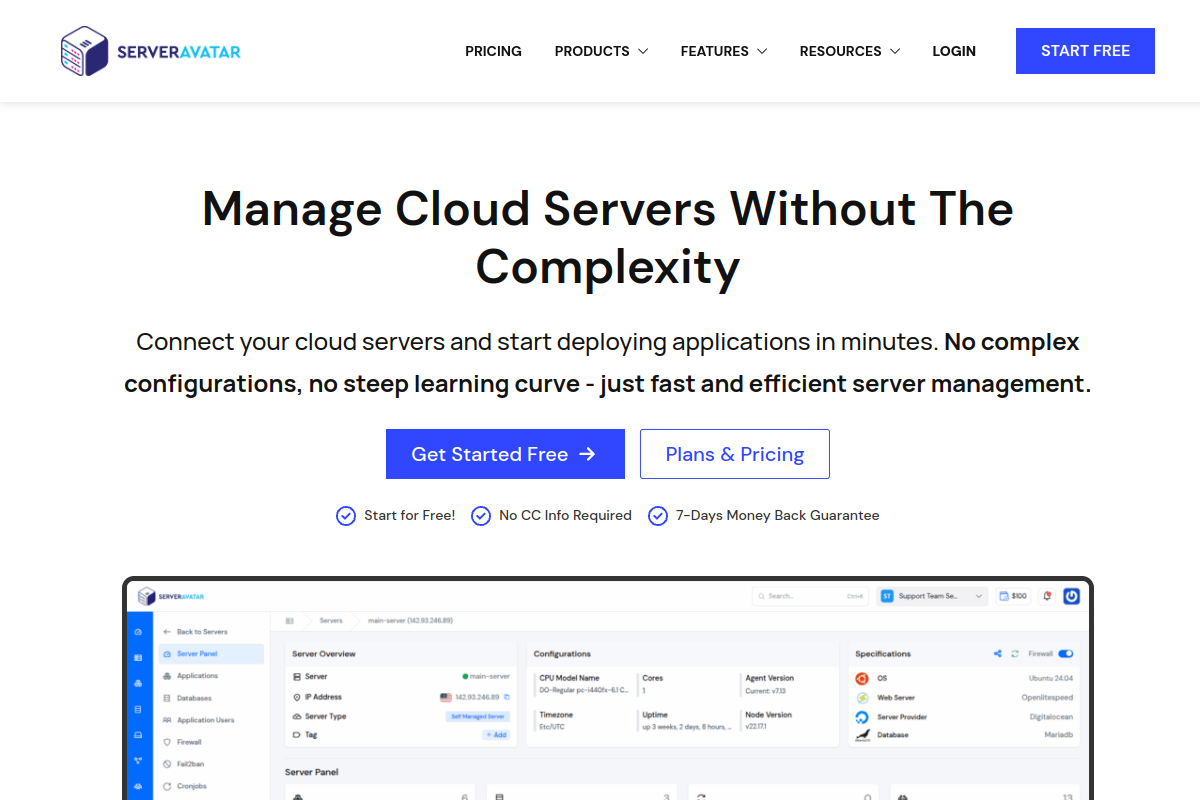This screenshot has width=1200, height=800.
Task: Click the Openlitespeed Web Server icon
Action: point(862,698)
